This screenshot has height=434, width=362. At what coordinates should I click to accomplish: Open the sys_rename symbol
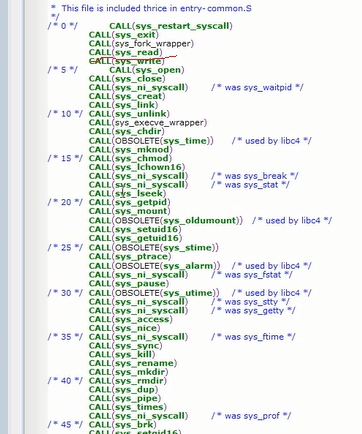pyautogui.click(x=144, y=363)
